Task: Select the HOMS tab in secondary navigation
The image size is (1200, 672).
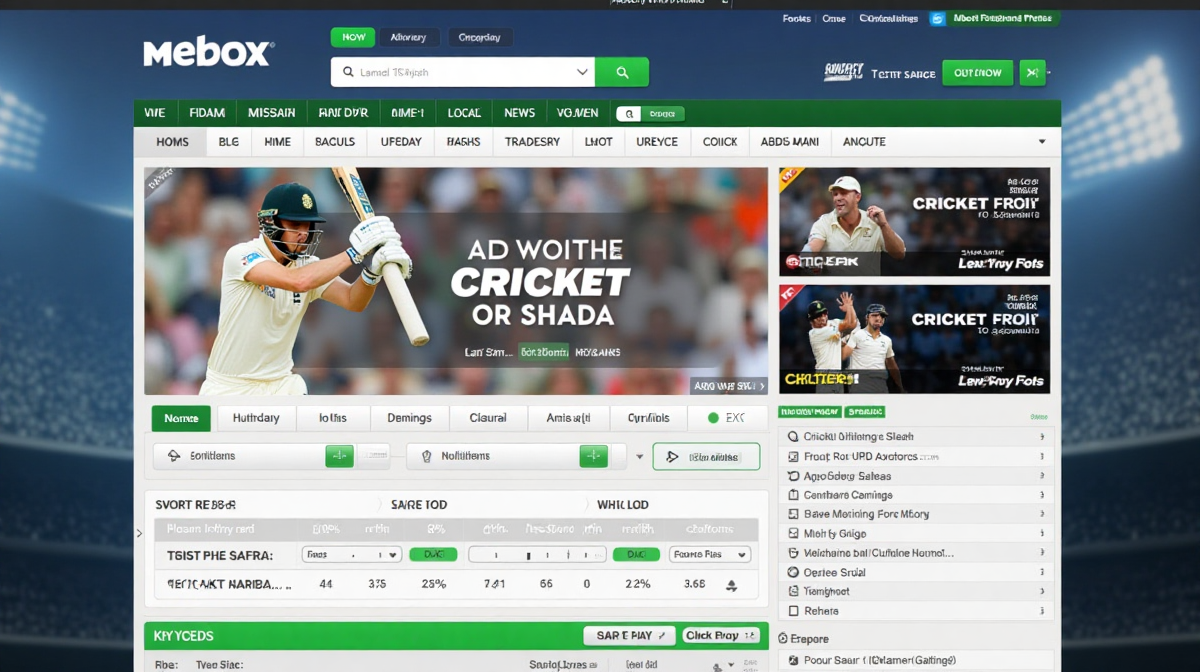Action: pyautogui.click(x=172, y=142)
